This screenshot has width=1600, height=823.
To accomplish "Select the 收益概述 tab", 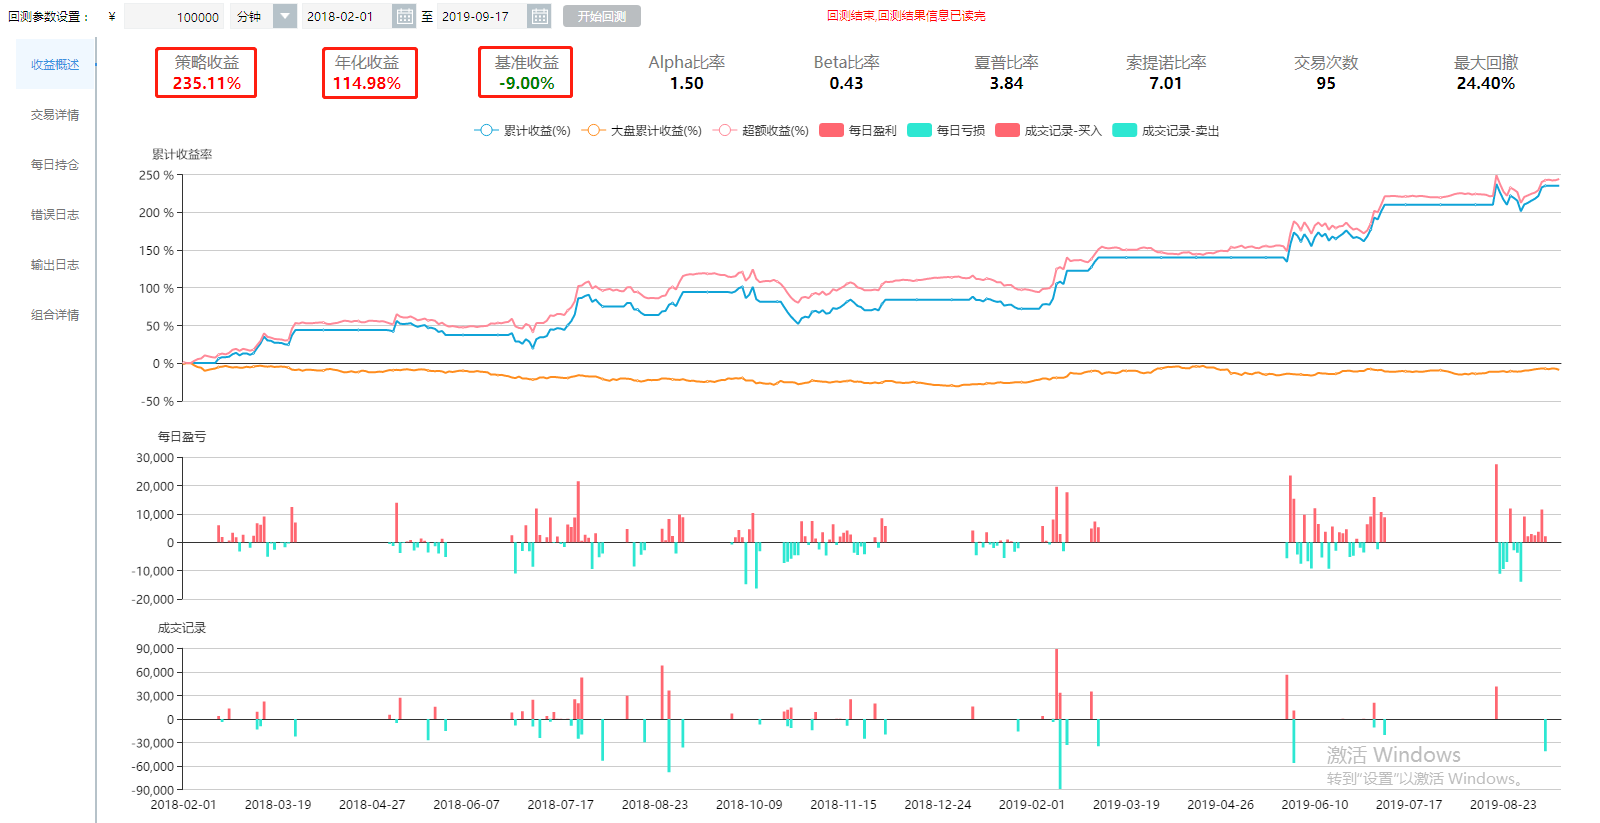I will tap(55, 65).
